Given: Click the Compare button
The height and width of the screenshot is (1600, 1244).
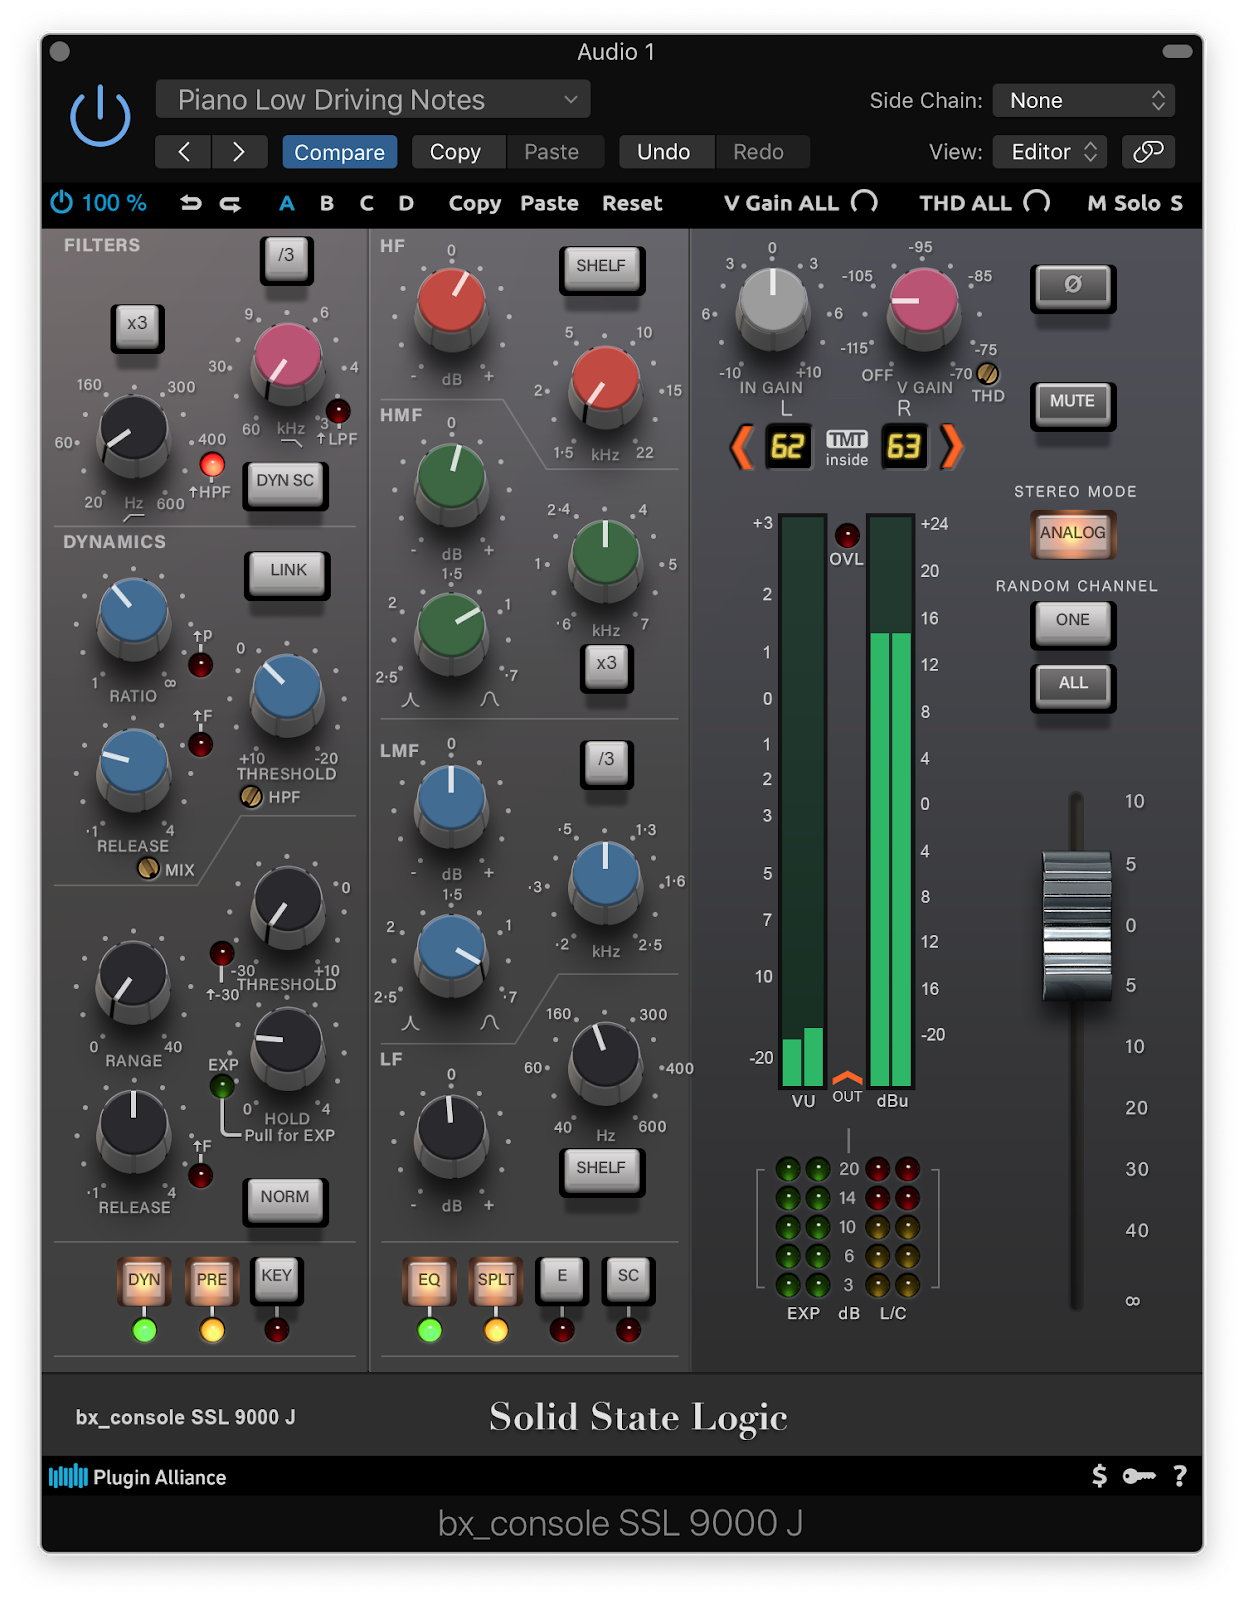Looking at the screenshot, I should click(x=340, y=152).
